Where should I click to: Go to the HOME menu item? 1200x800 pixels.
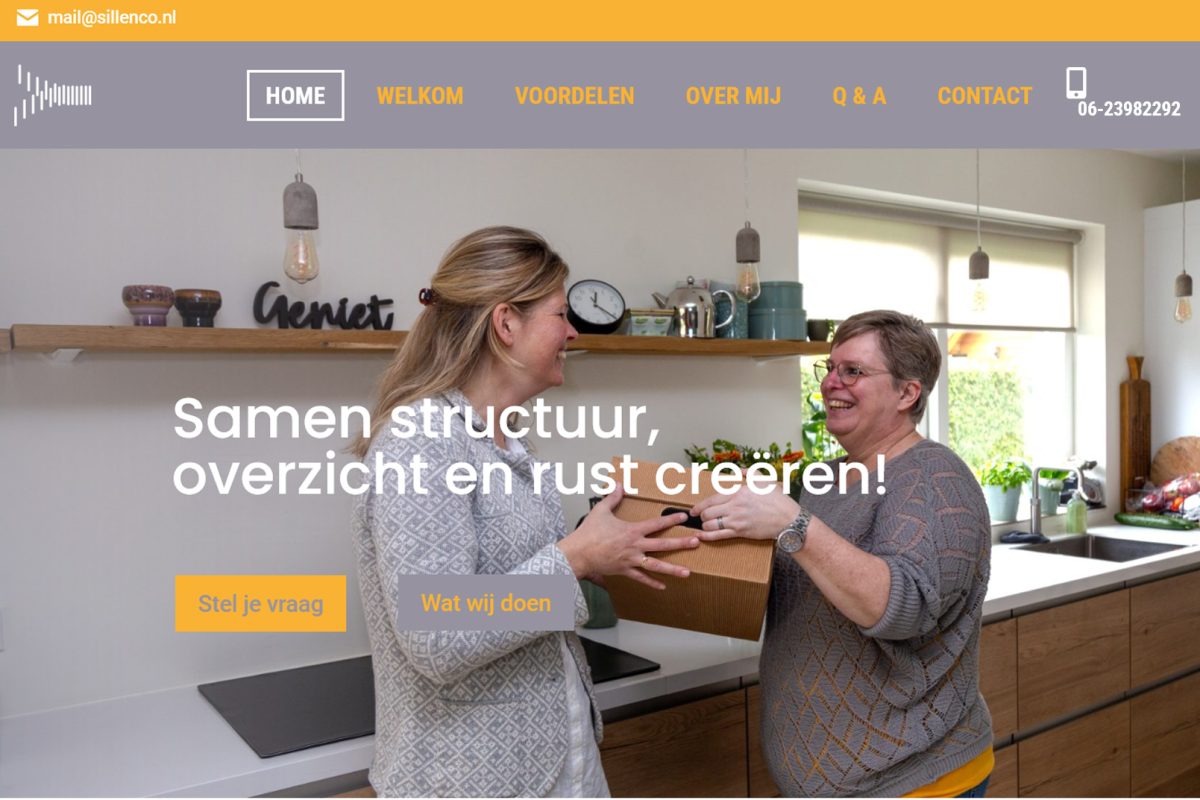coord(295,96)
